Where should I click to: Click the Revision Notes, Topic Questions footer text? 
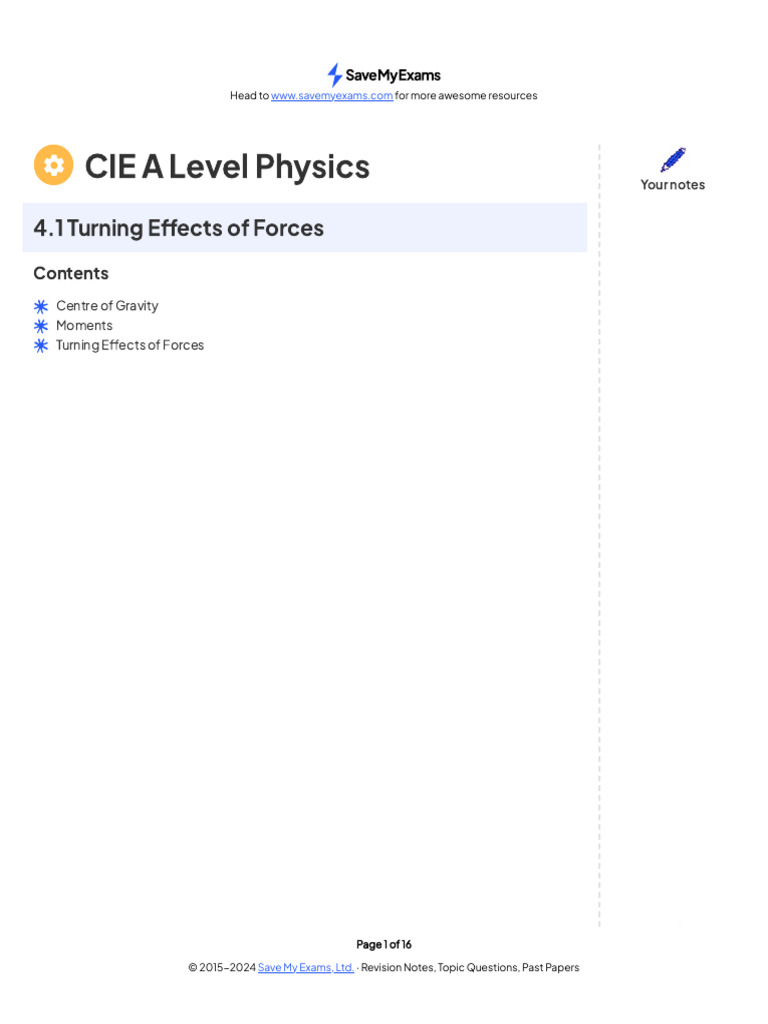470,968
